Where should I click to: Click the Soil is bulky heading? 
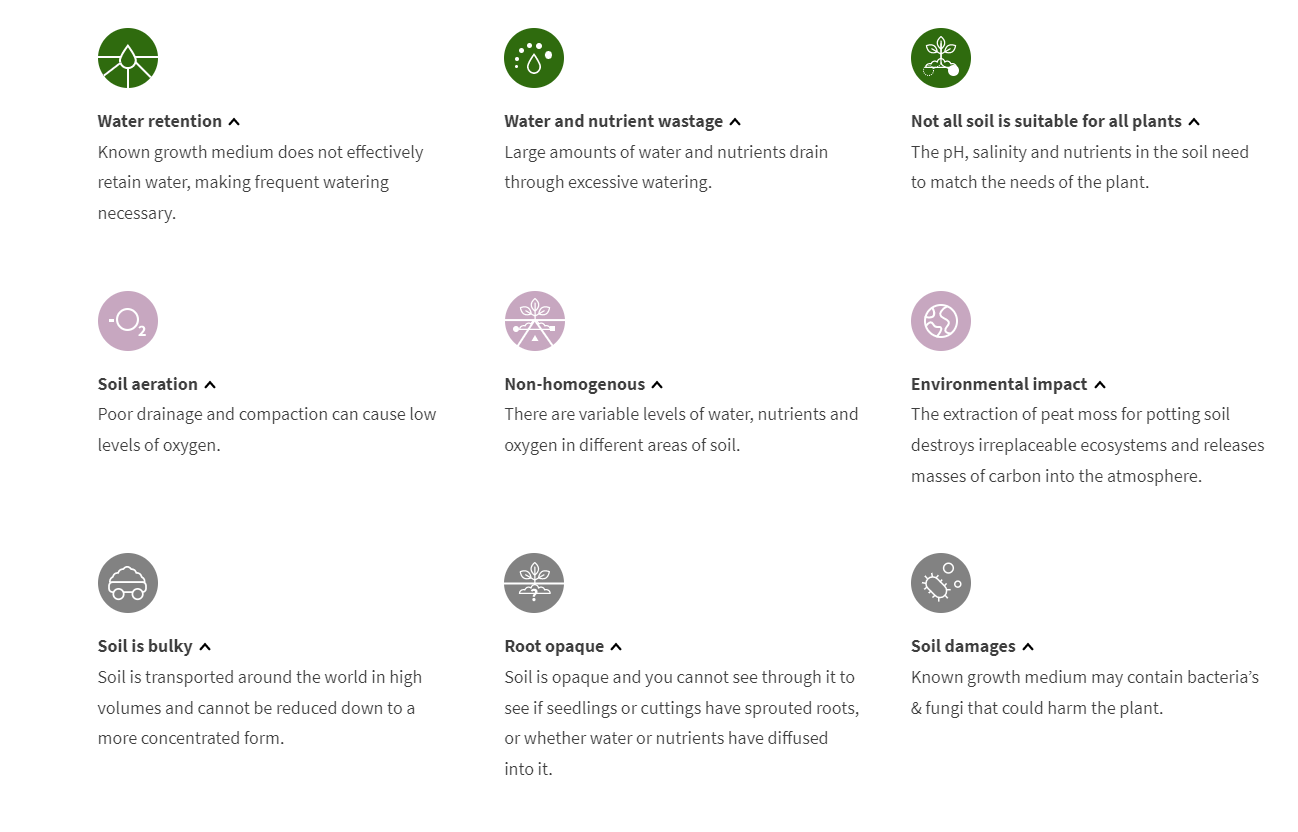pyautogui.click(x=145, y=646)
